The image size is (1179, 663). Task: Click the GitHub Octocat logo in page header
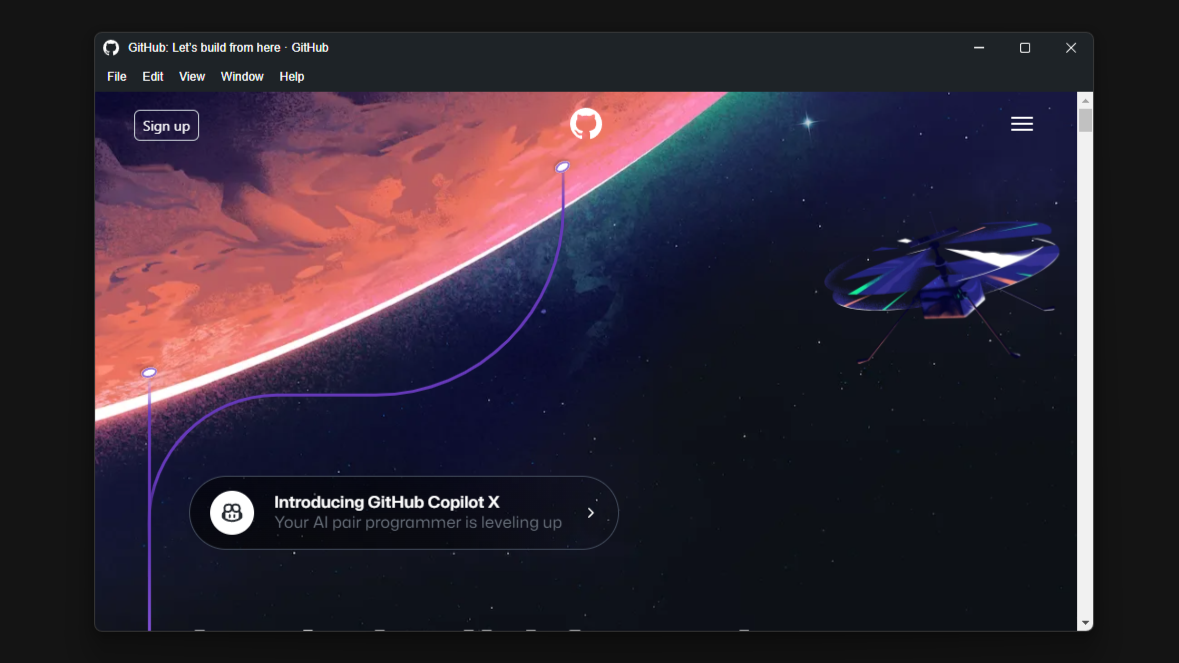[x=586, y=124]
